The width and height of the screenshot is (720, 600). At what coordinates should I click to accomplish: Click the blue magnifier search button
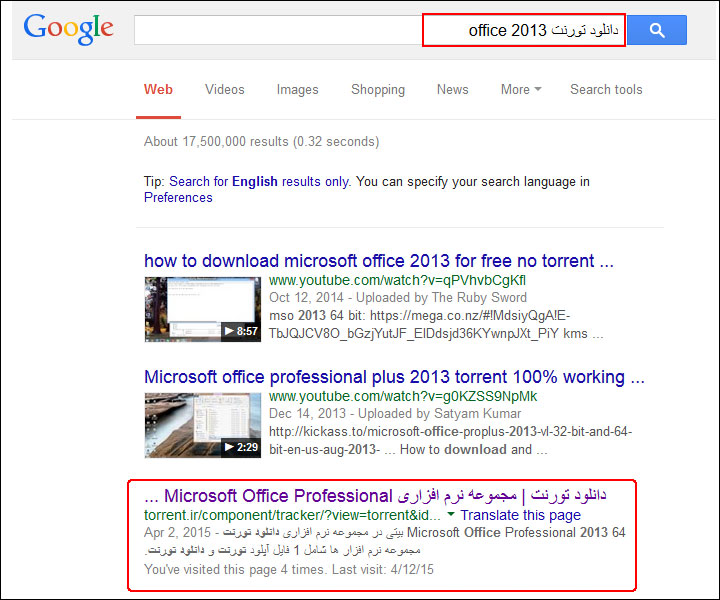(x=657, y=30)
